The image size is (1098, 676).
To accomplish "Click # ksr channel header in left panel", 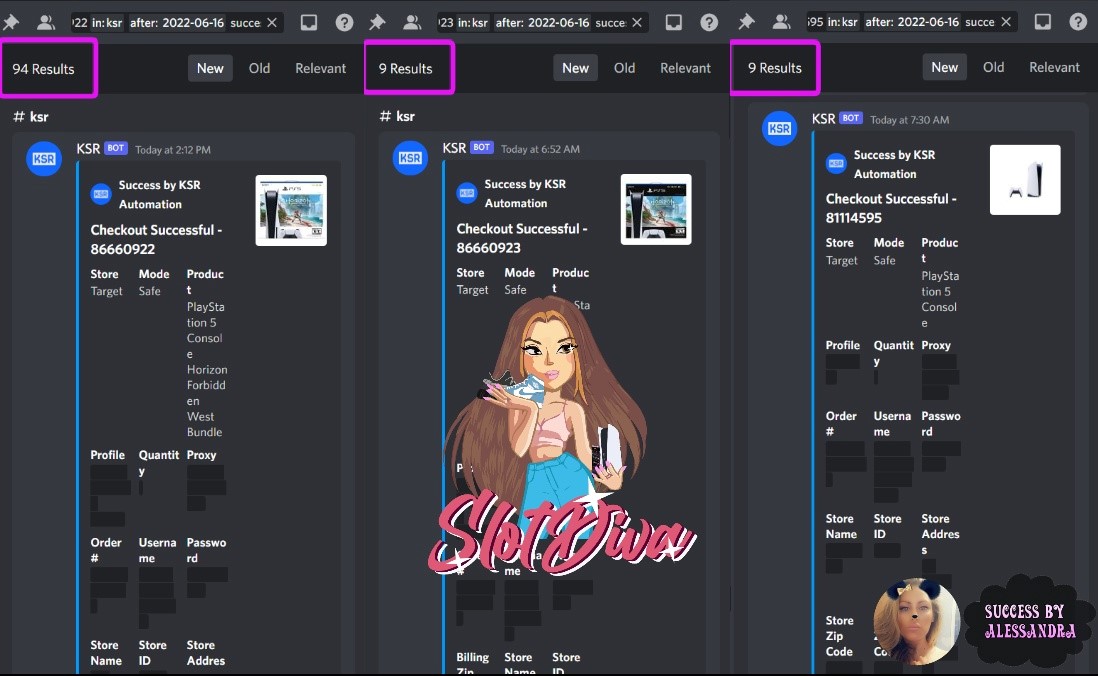I will pos(31,116).
